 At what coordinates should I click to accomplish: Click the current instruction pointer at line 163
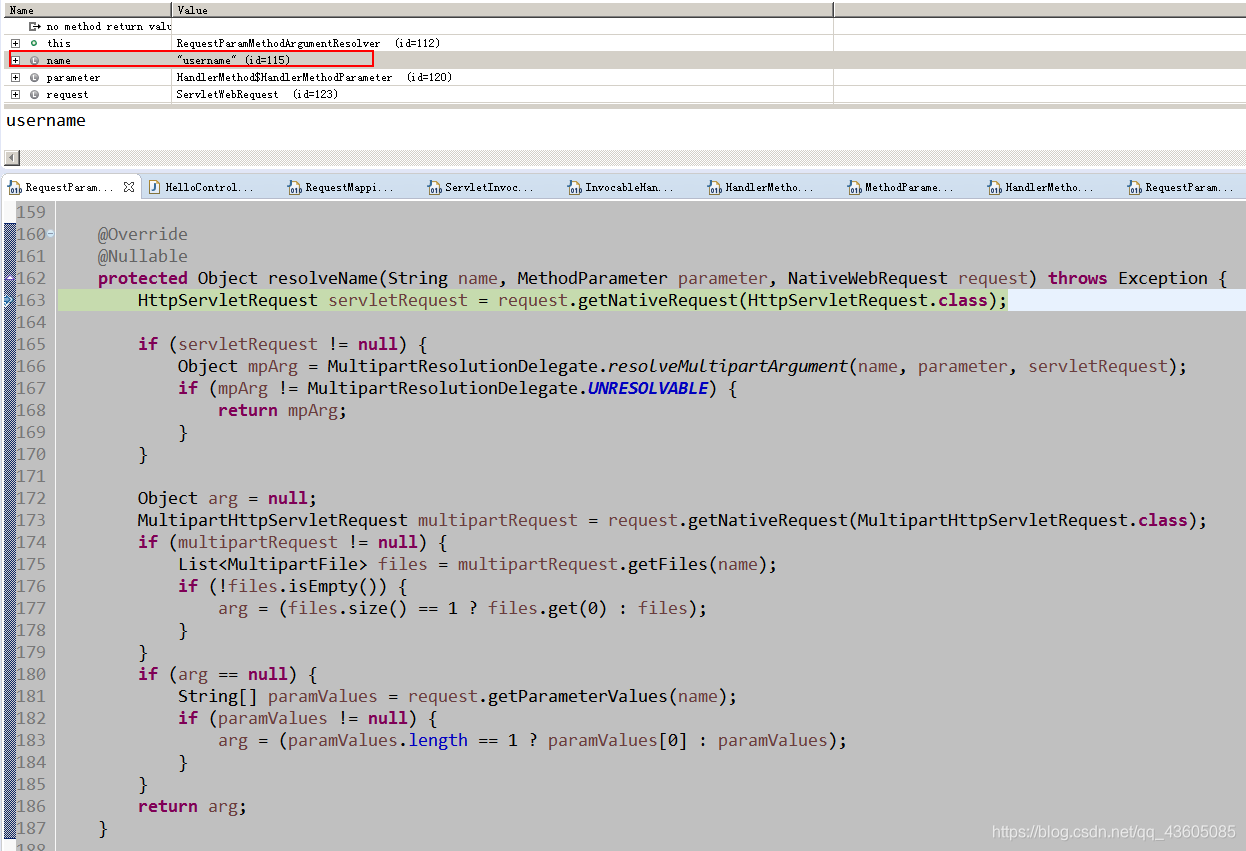pos(8,300)
